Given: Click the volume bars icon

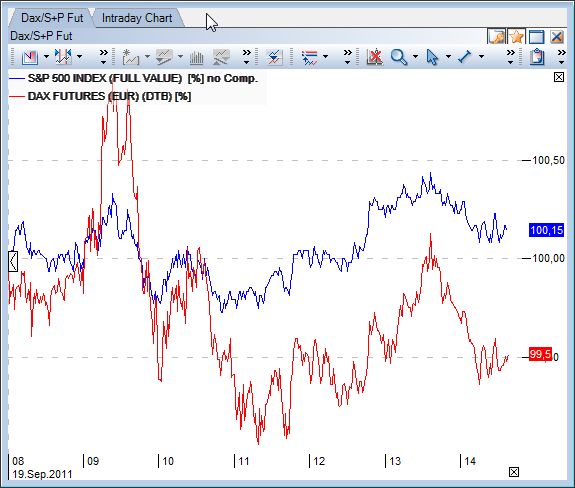Looking at the screenshot, I should point(196,58).
